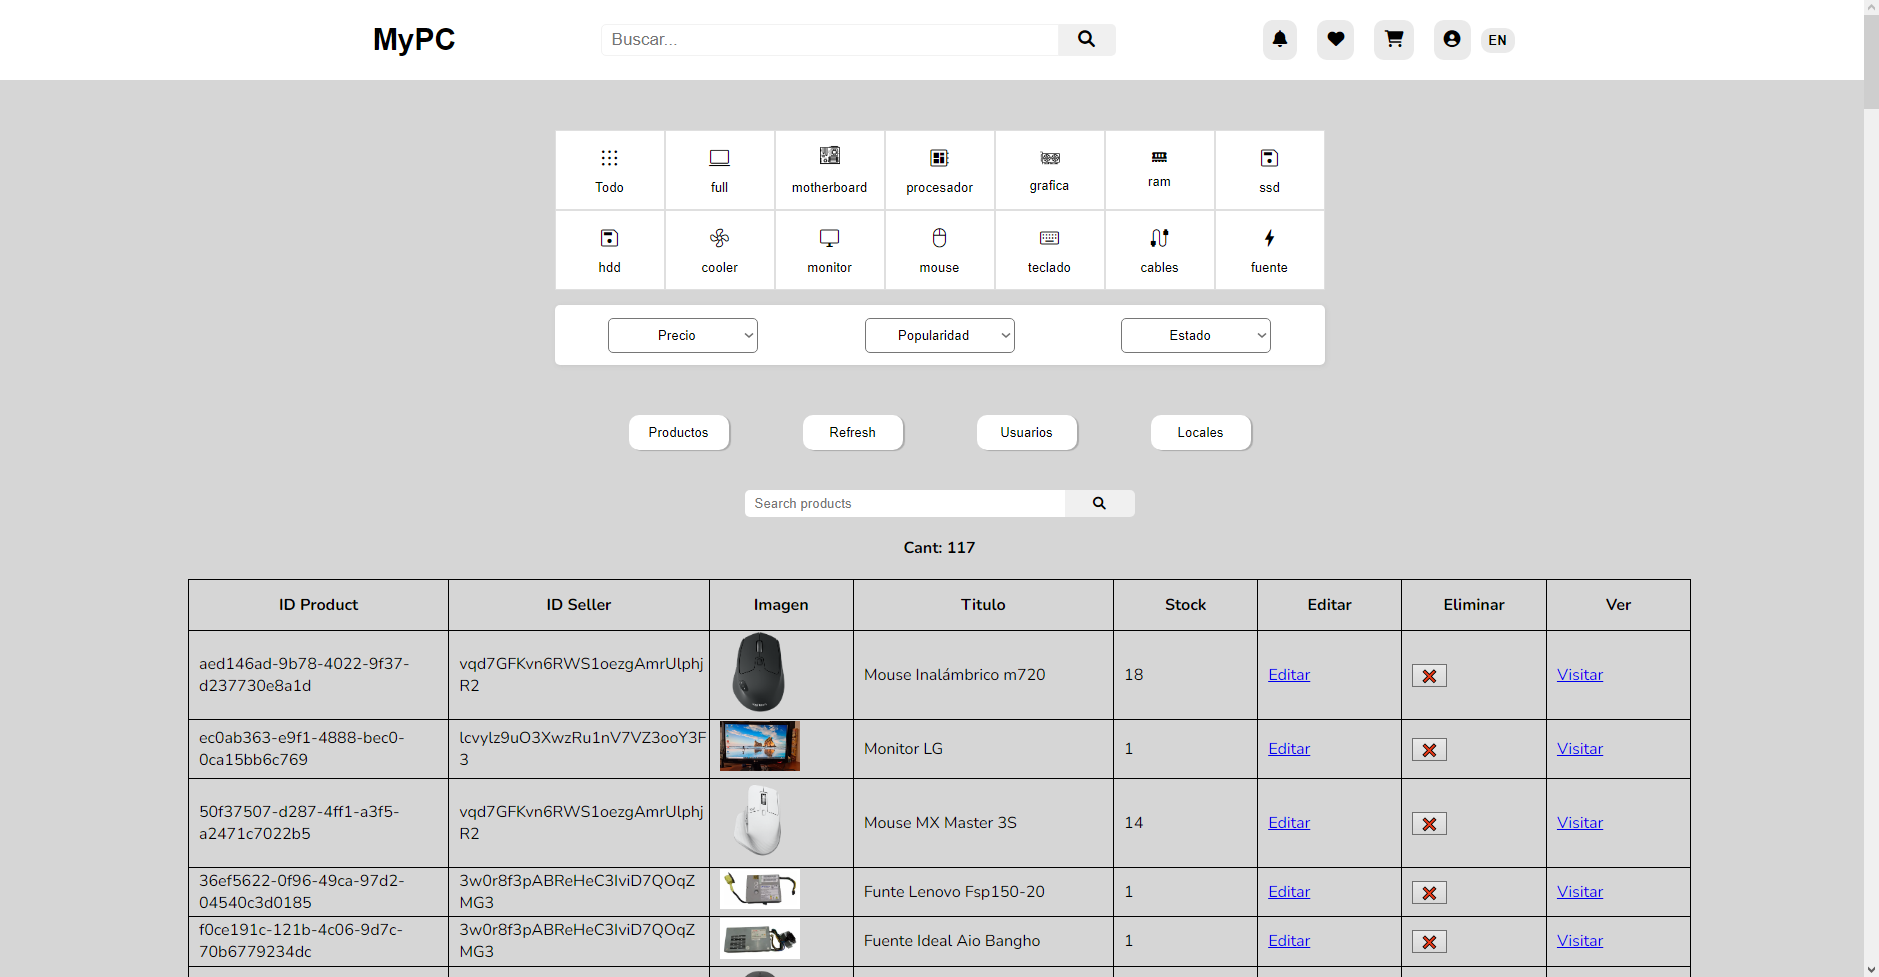Select the motherboard category icon
1879x977 pixels.
829,168
